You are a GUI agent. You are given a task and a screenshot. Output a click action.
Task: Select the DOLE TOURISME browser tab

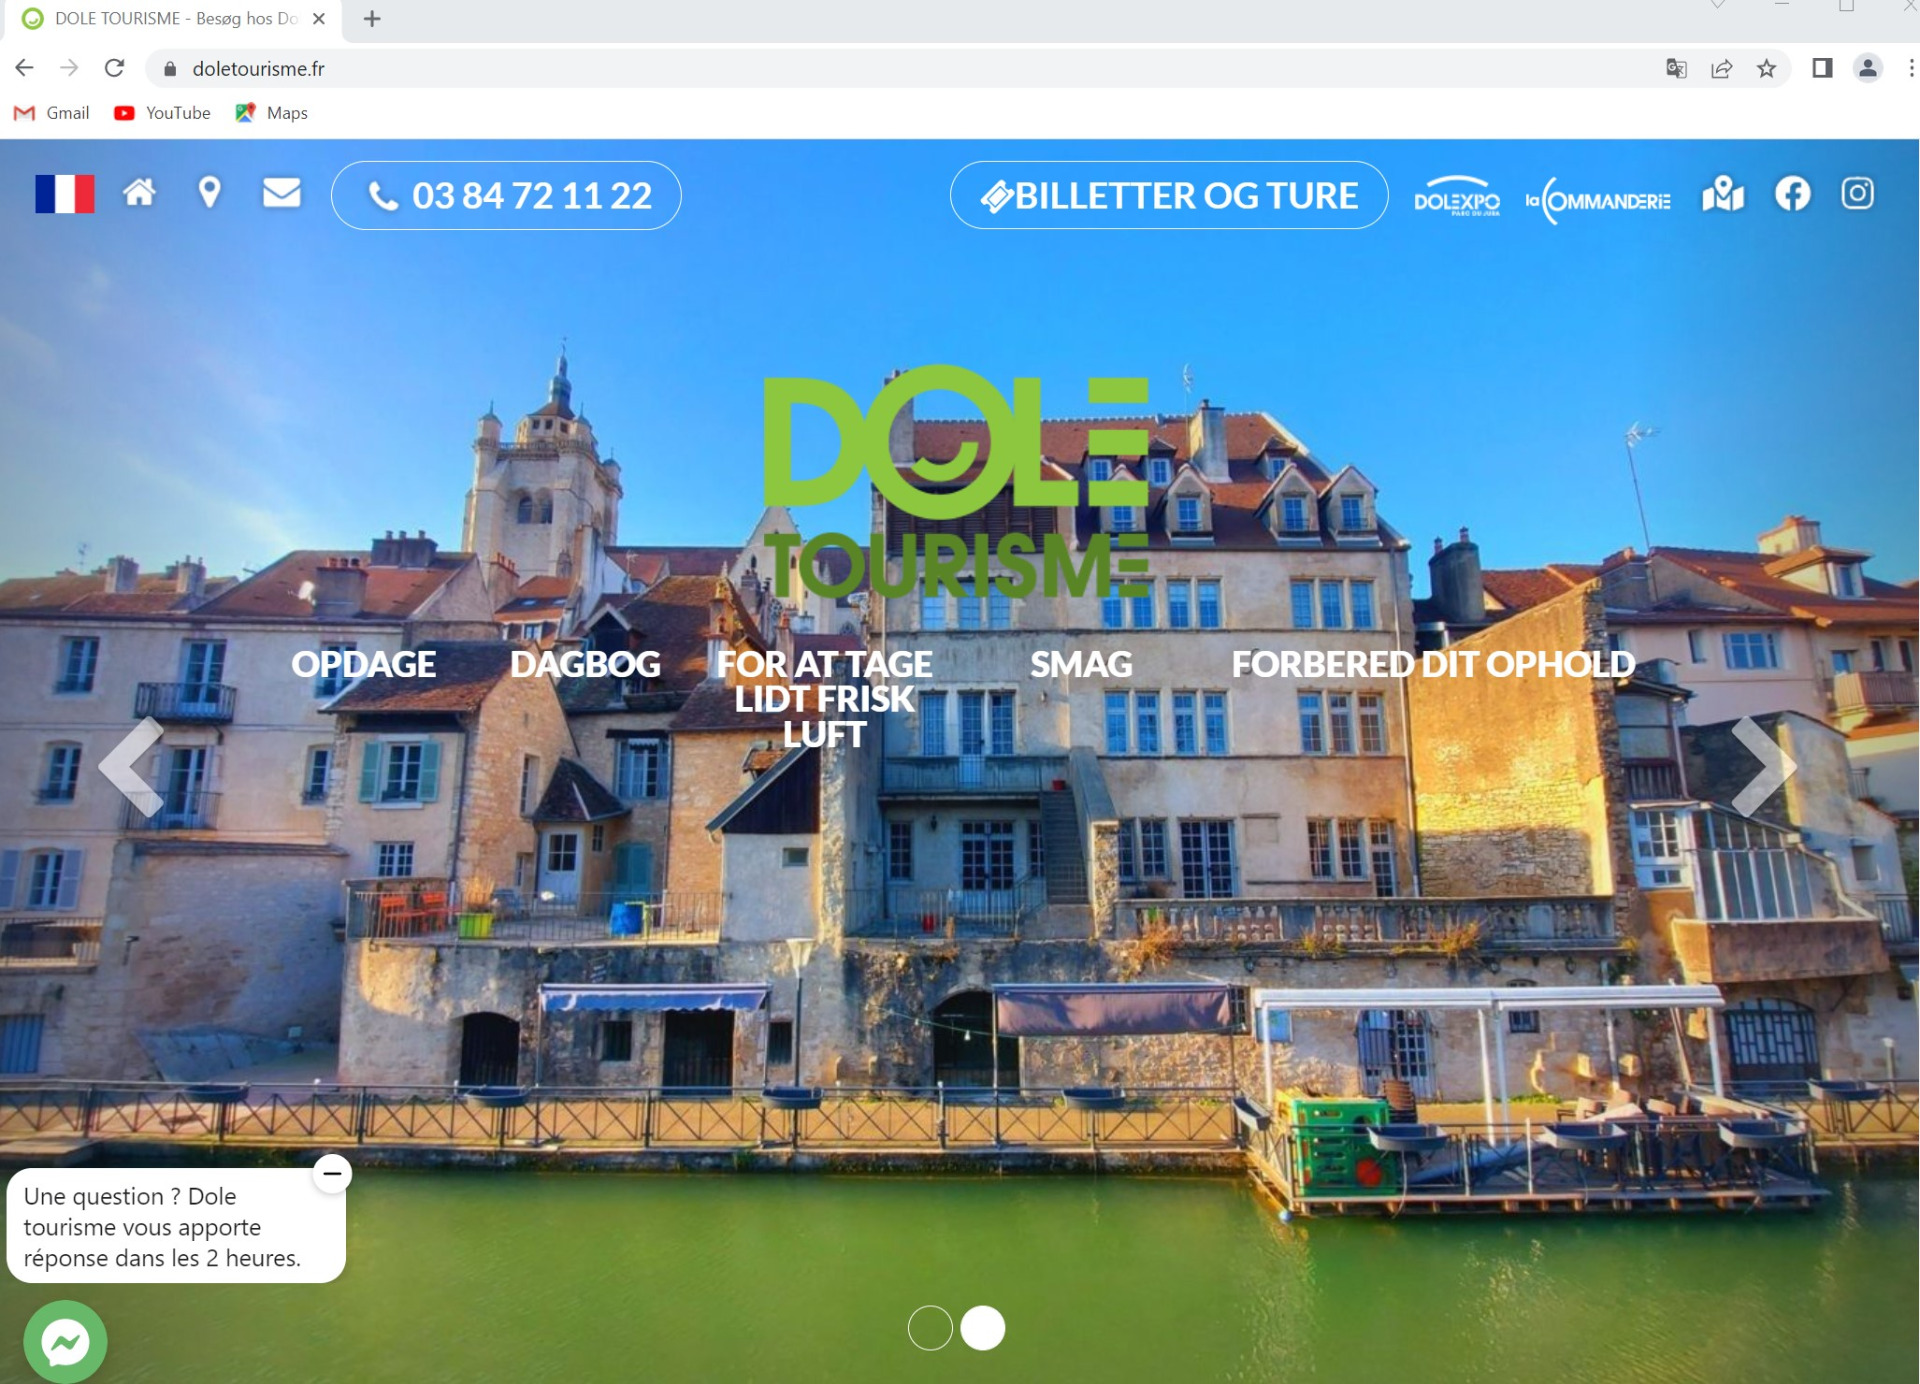[174, 19]
